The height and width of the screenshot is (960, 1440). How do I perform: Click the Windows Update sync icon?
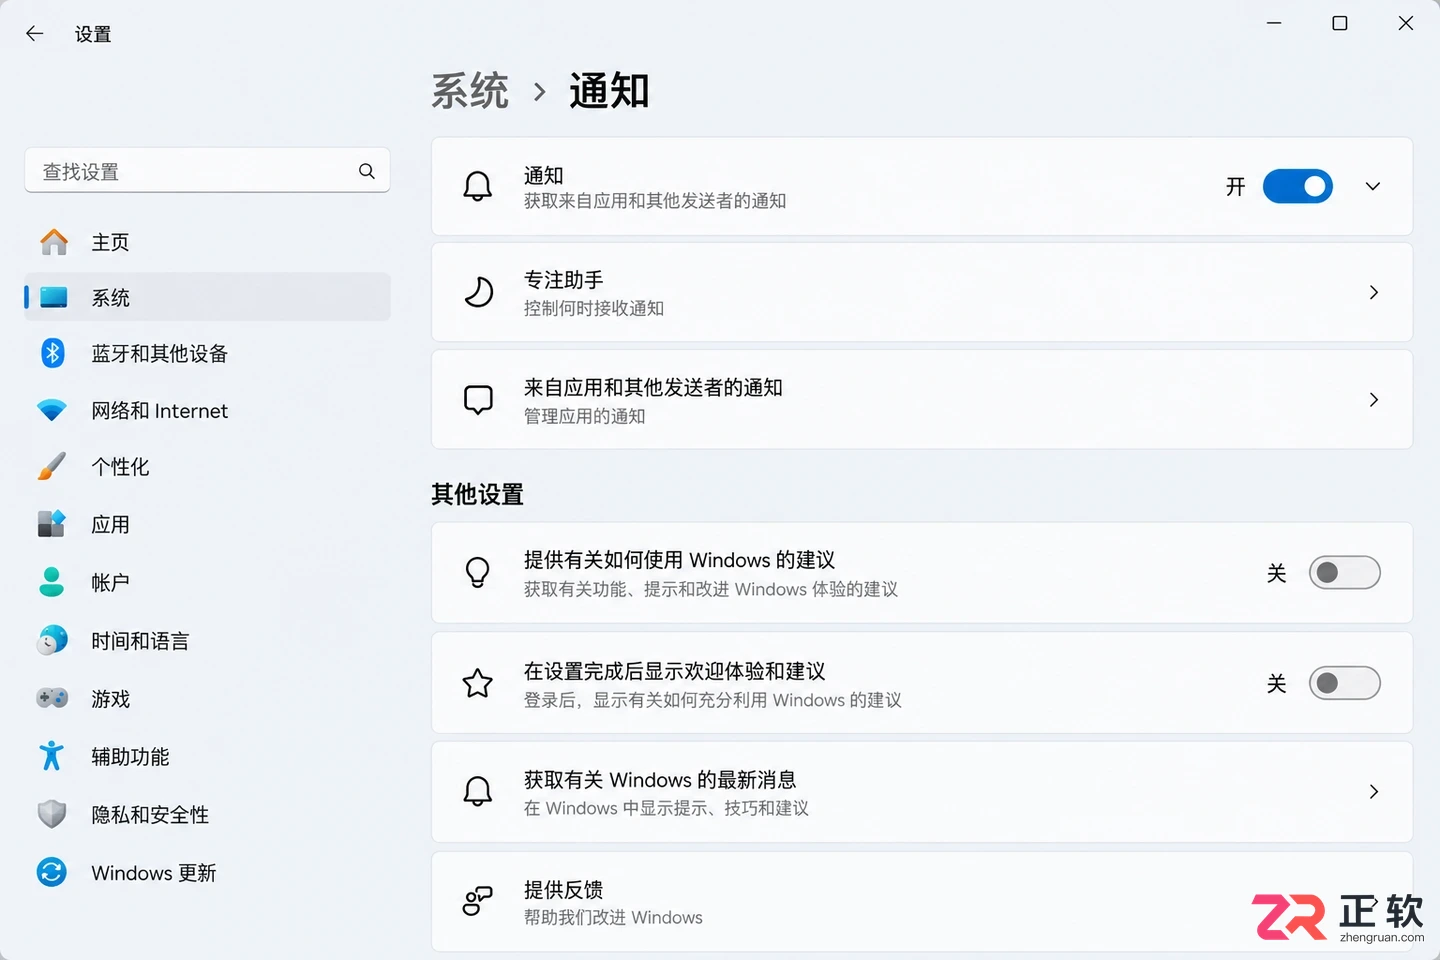coord(52,872)
